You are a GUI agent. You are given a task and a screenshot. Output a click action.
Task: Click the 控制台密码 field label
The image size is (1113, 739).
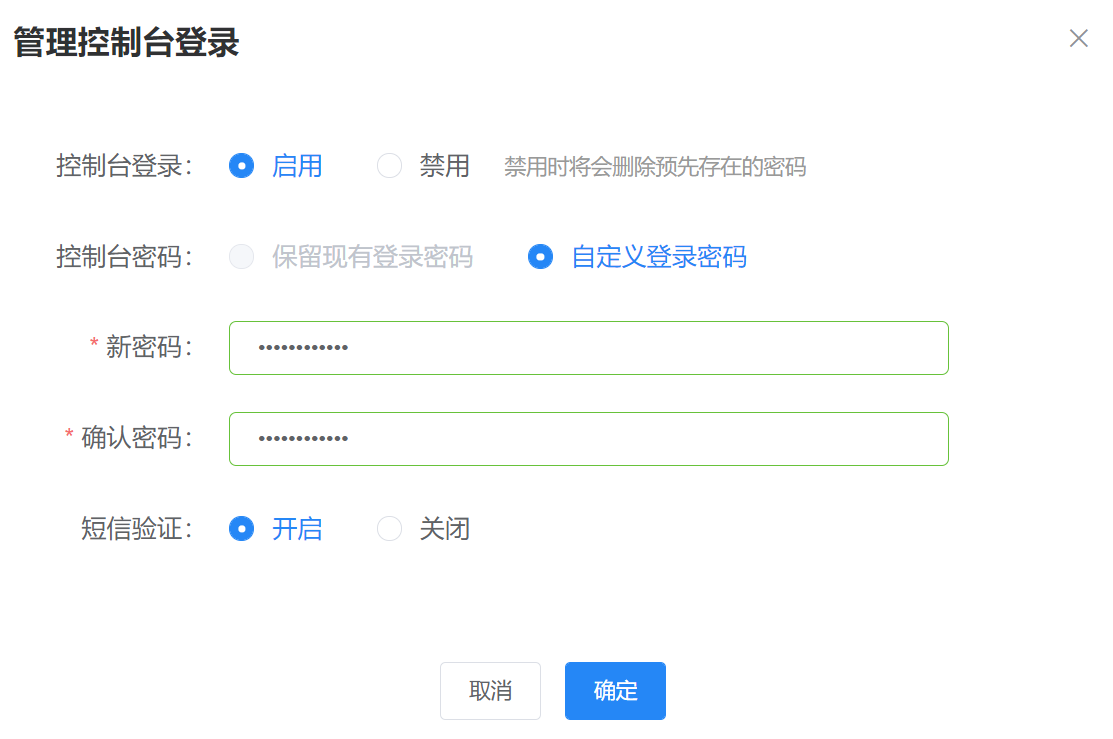tap(115, 257)
